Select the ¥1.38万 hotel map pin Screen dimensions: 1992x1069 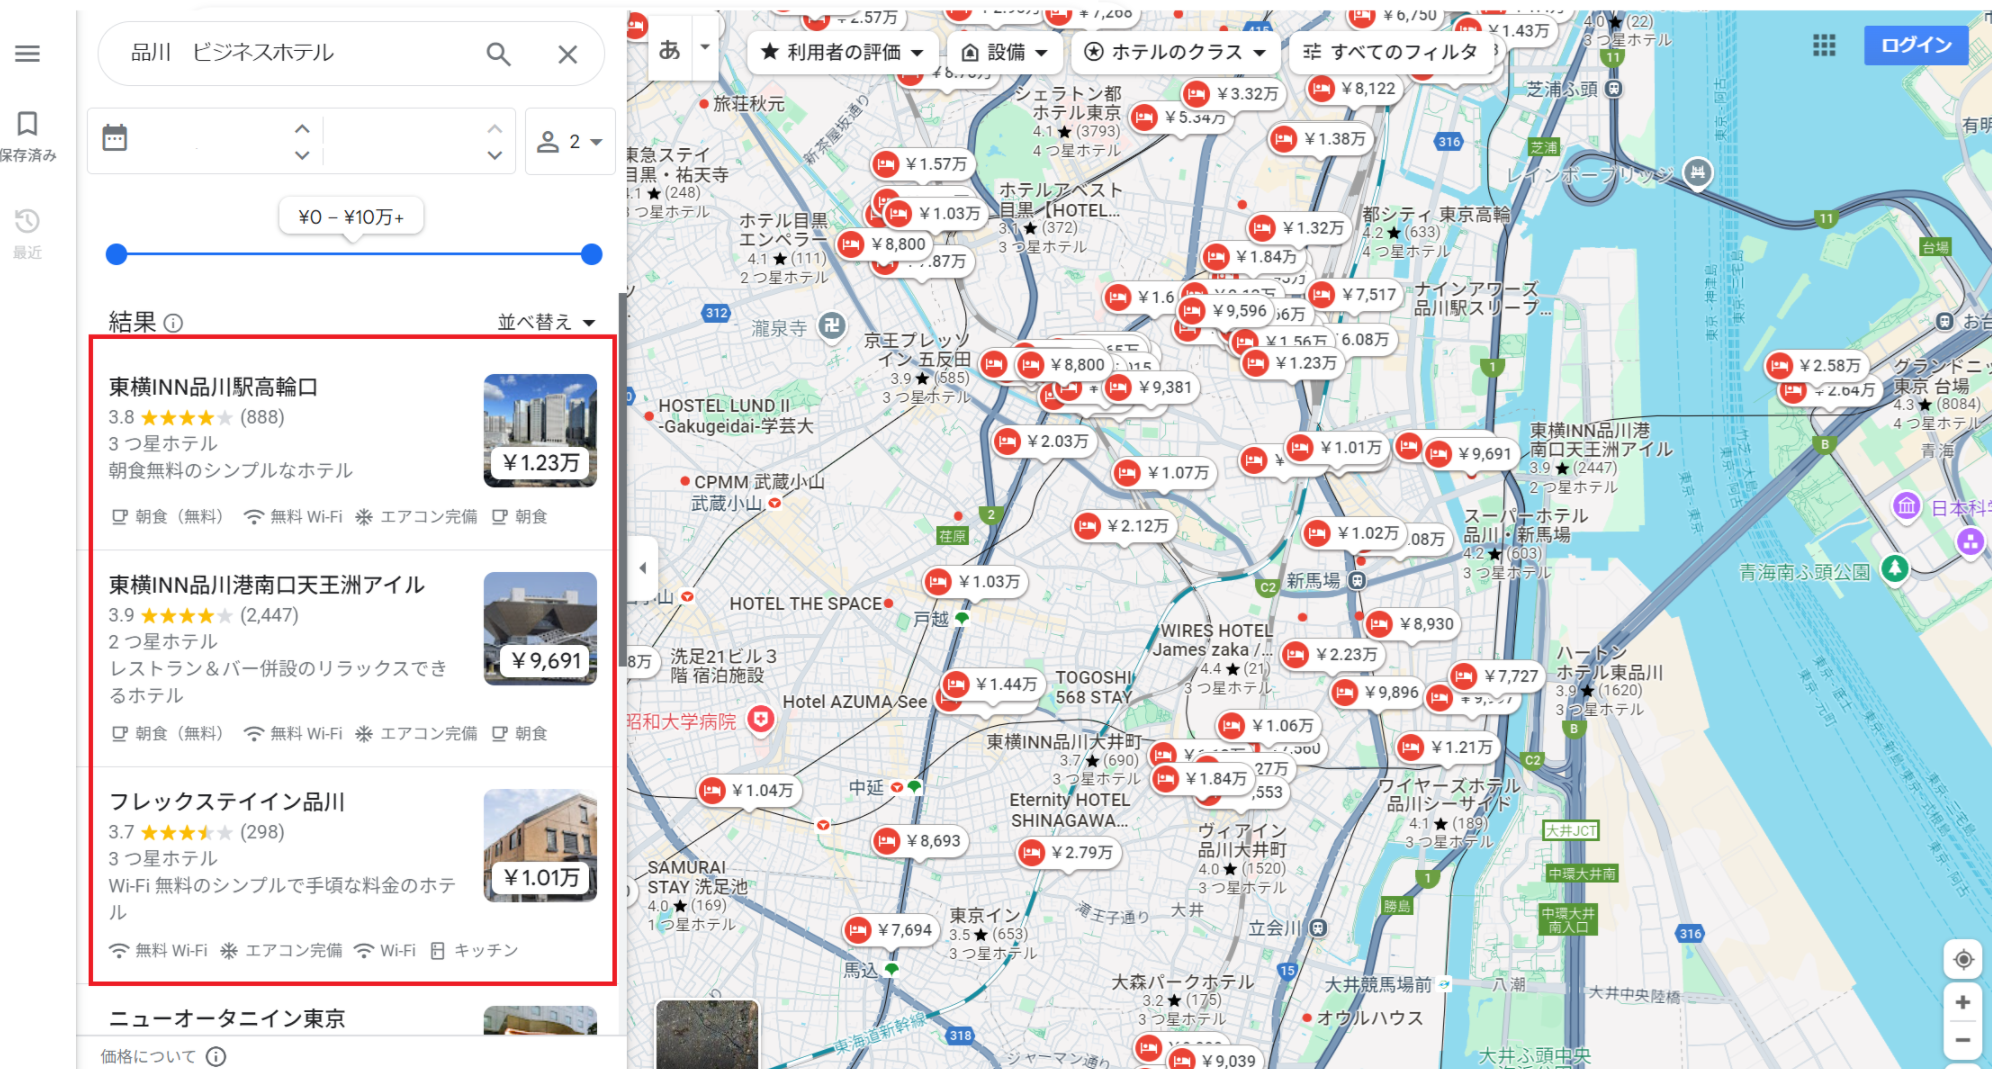click(1320, 139)
